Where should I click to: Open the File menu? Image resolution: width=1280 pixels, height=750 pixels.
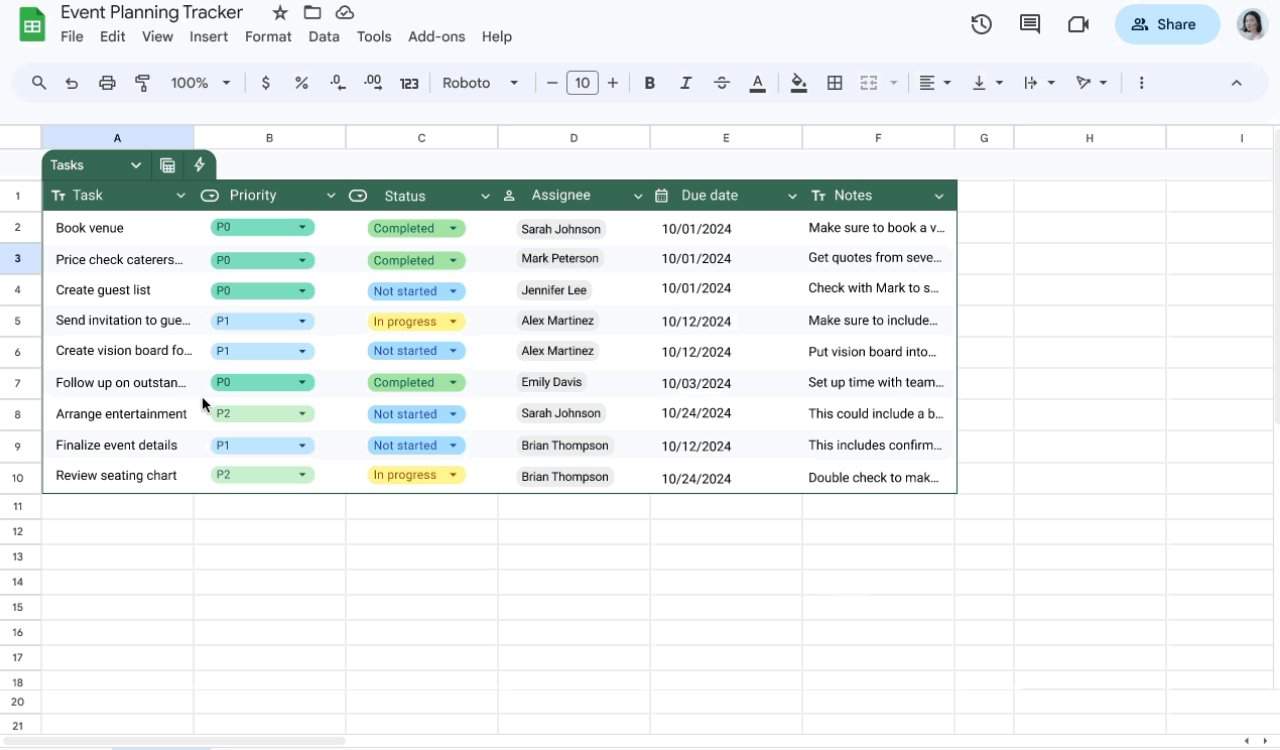72,36
